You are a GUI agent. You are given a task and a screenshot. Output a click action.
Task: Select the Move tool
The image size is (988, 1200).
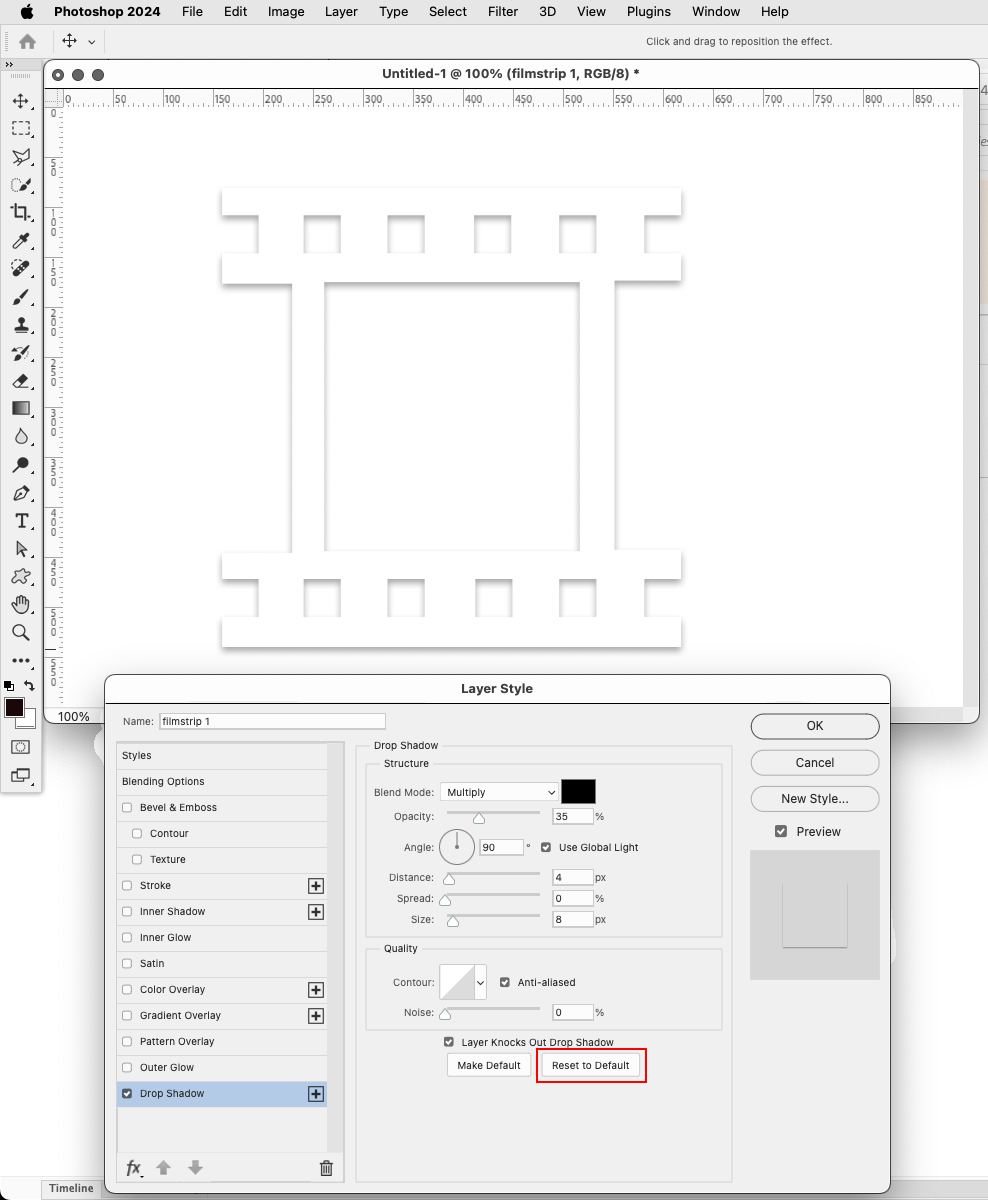(21, 100)
